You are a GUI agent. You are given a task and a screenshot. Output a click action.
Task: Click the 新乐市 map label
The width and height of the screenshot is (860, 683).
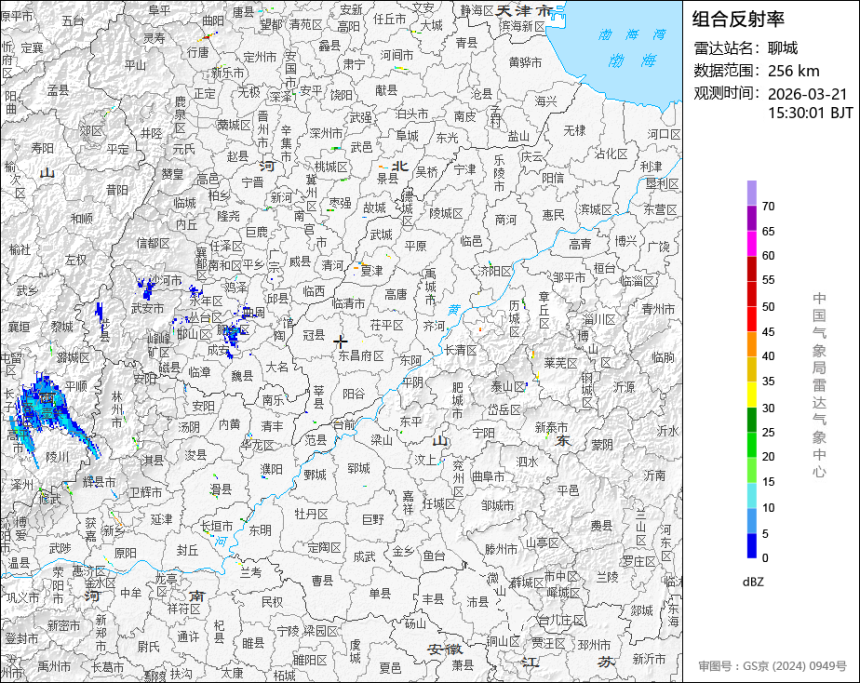(x=228, y=72)
